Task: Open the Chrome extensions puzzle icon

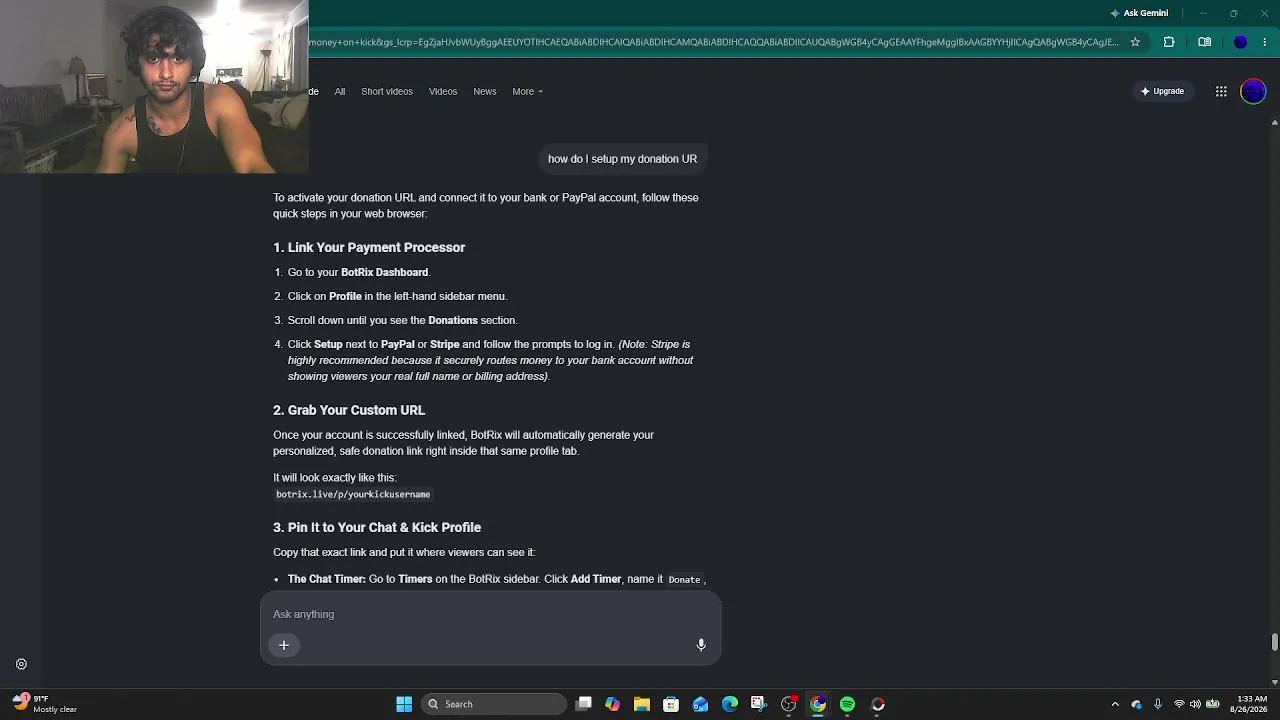Action: [1169, 42]
